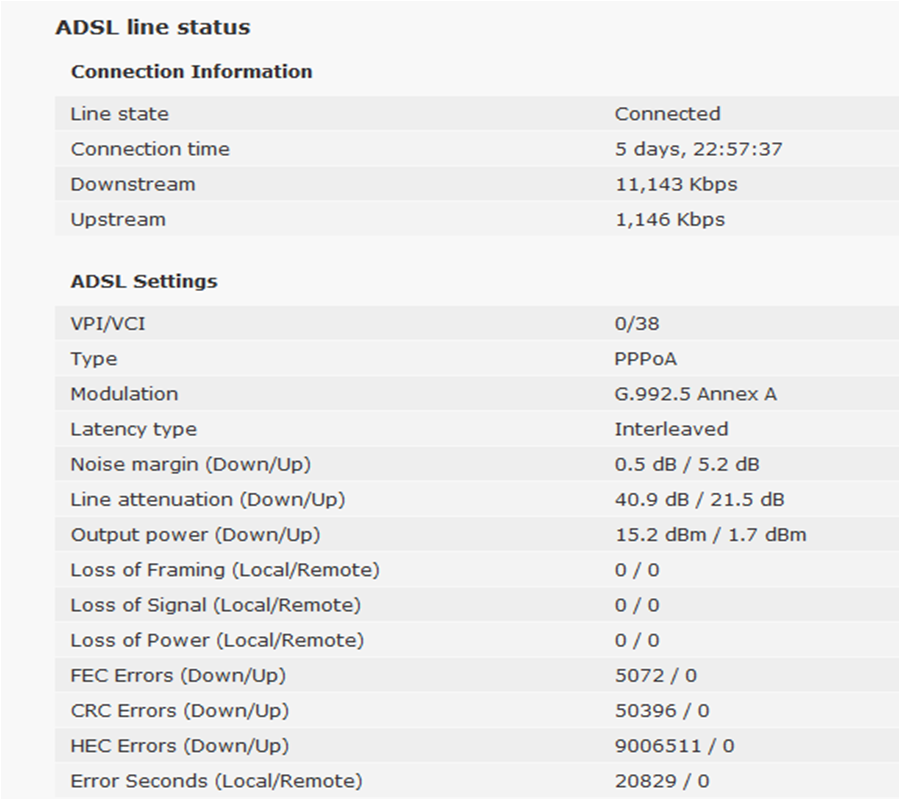The image size is (900, 800).
Task: Click the 'Connection time' label
Action: point(150,149)
